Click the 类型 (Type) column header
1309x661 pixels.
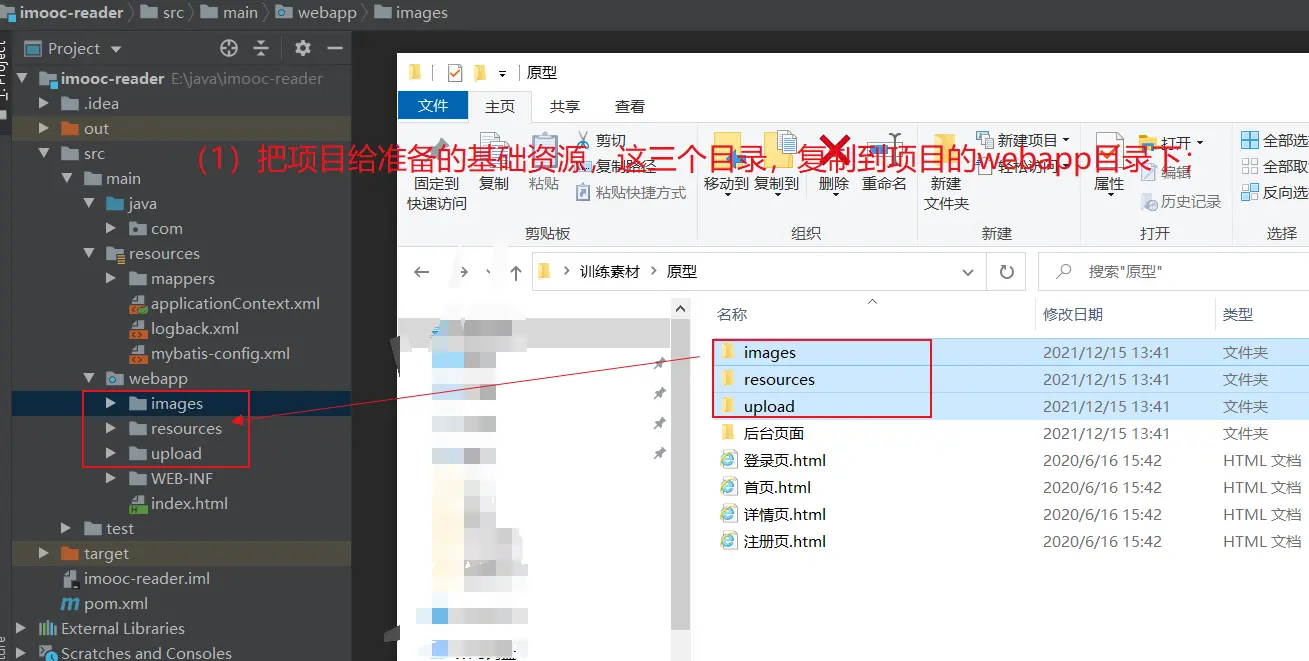point(1238,314)
